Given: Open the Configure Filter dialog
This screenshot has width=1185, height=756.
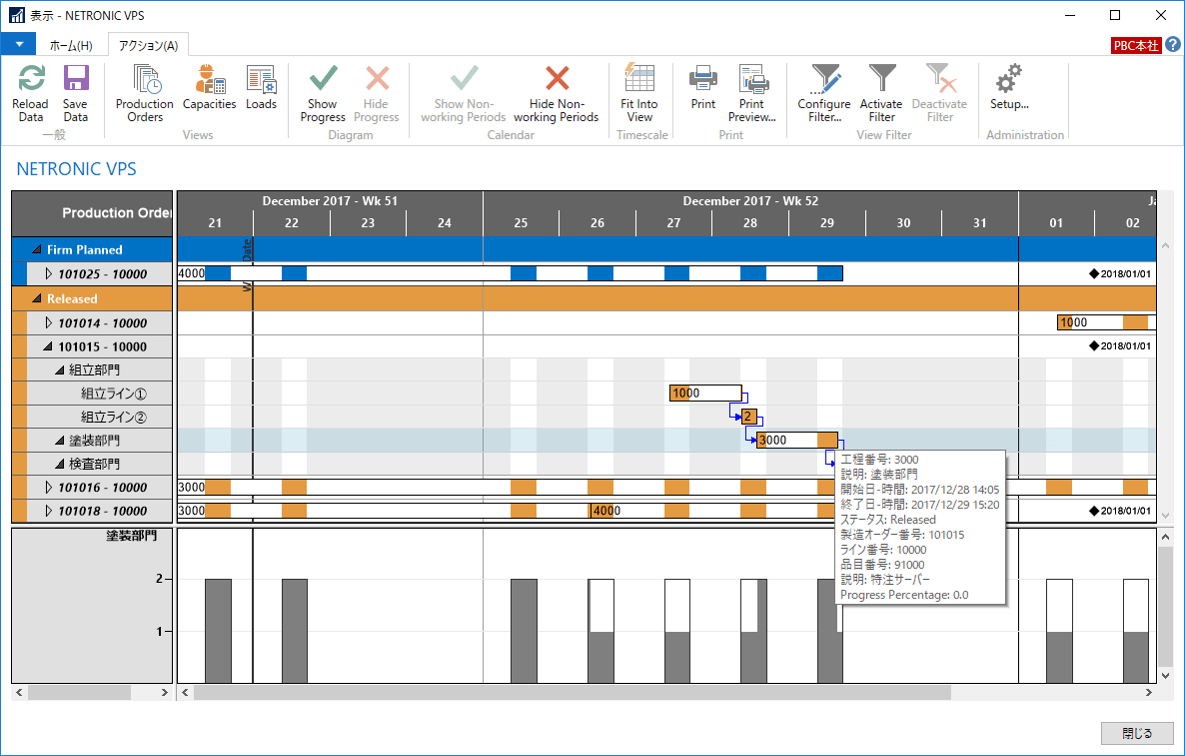Looking at the screenshot, I should coord(824,81).
